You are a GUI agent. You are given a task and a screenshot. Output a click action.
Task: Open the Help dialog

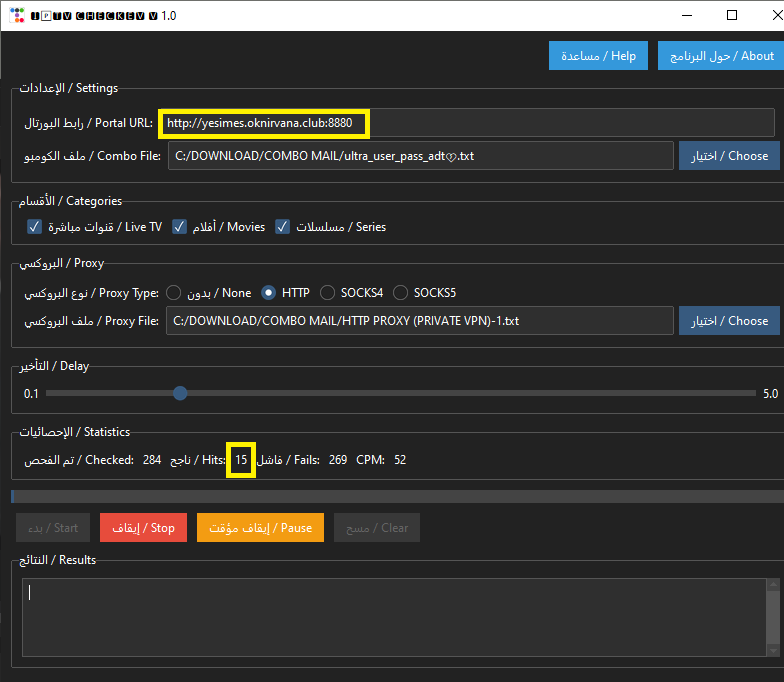598,56
